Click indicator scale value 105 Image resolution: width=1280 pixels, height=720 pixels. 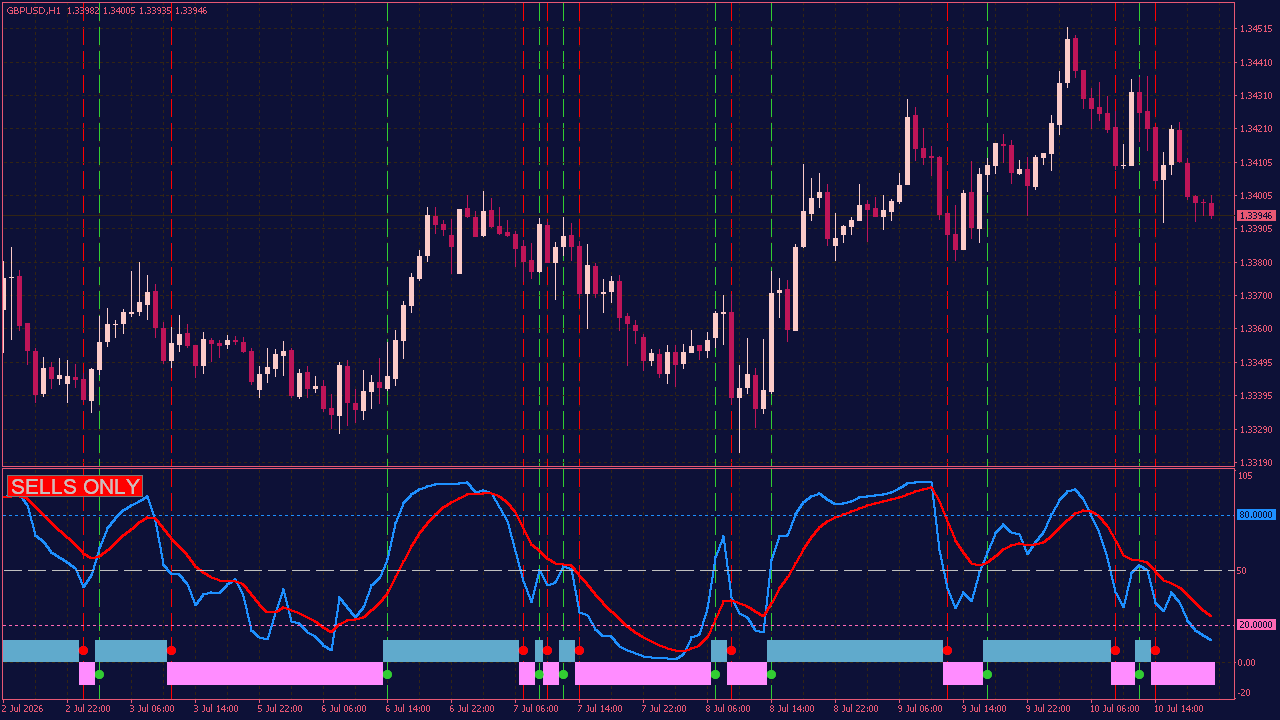[x=1246, y=476]
